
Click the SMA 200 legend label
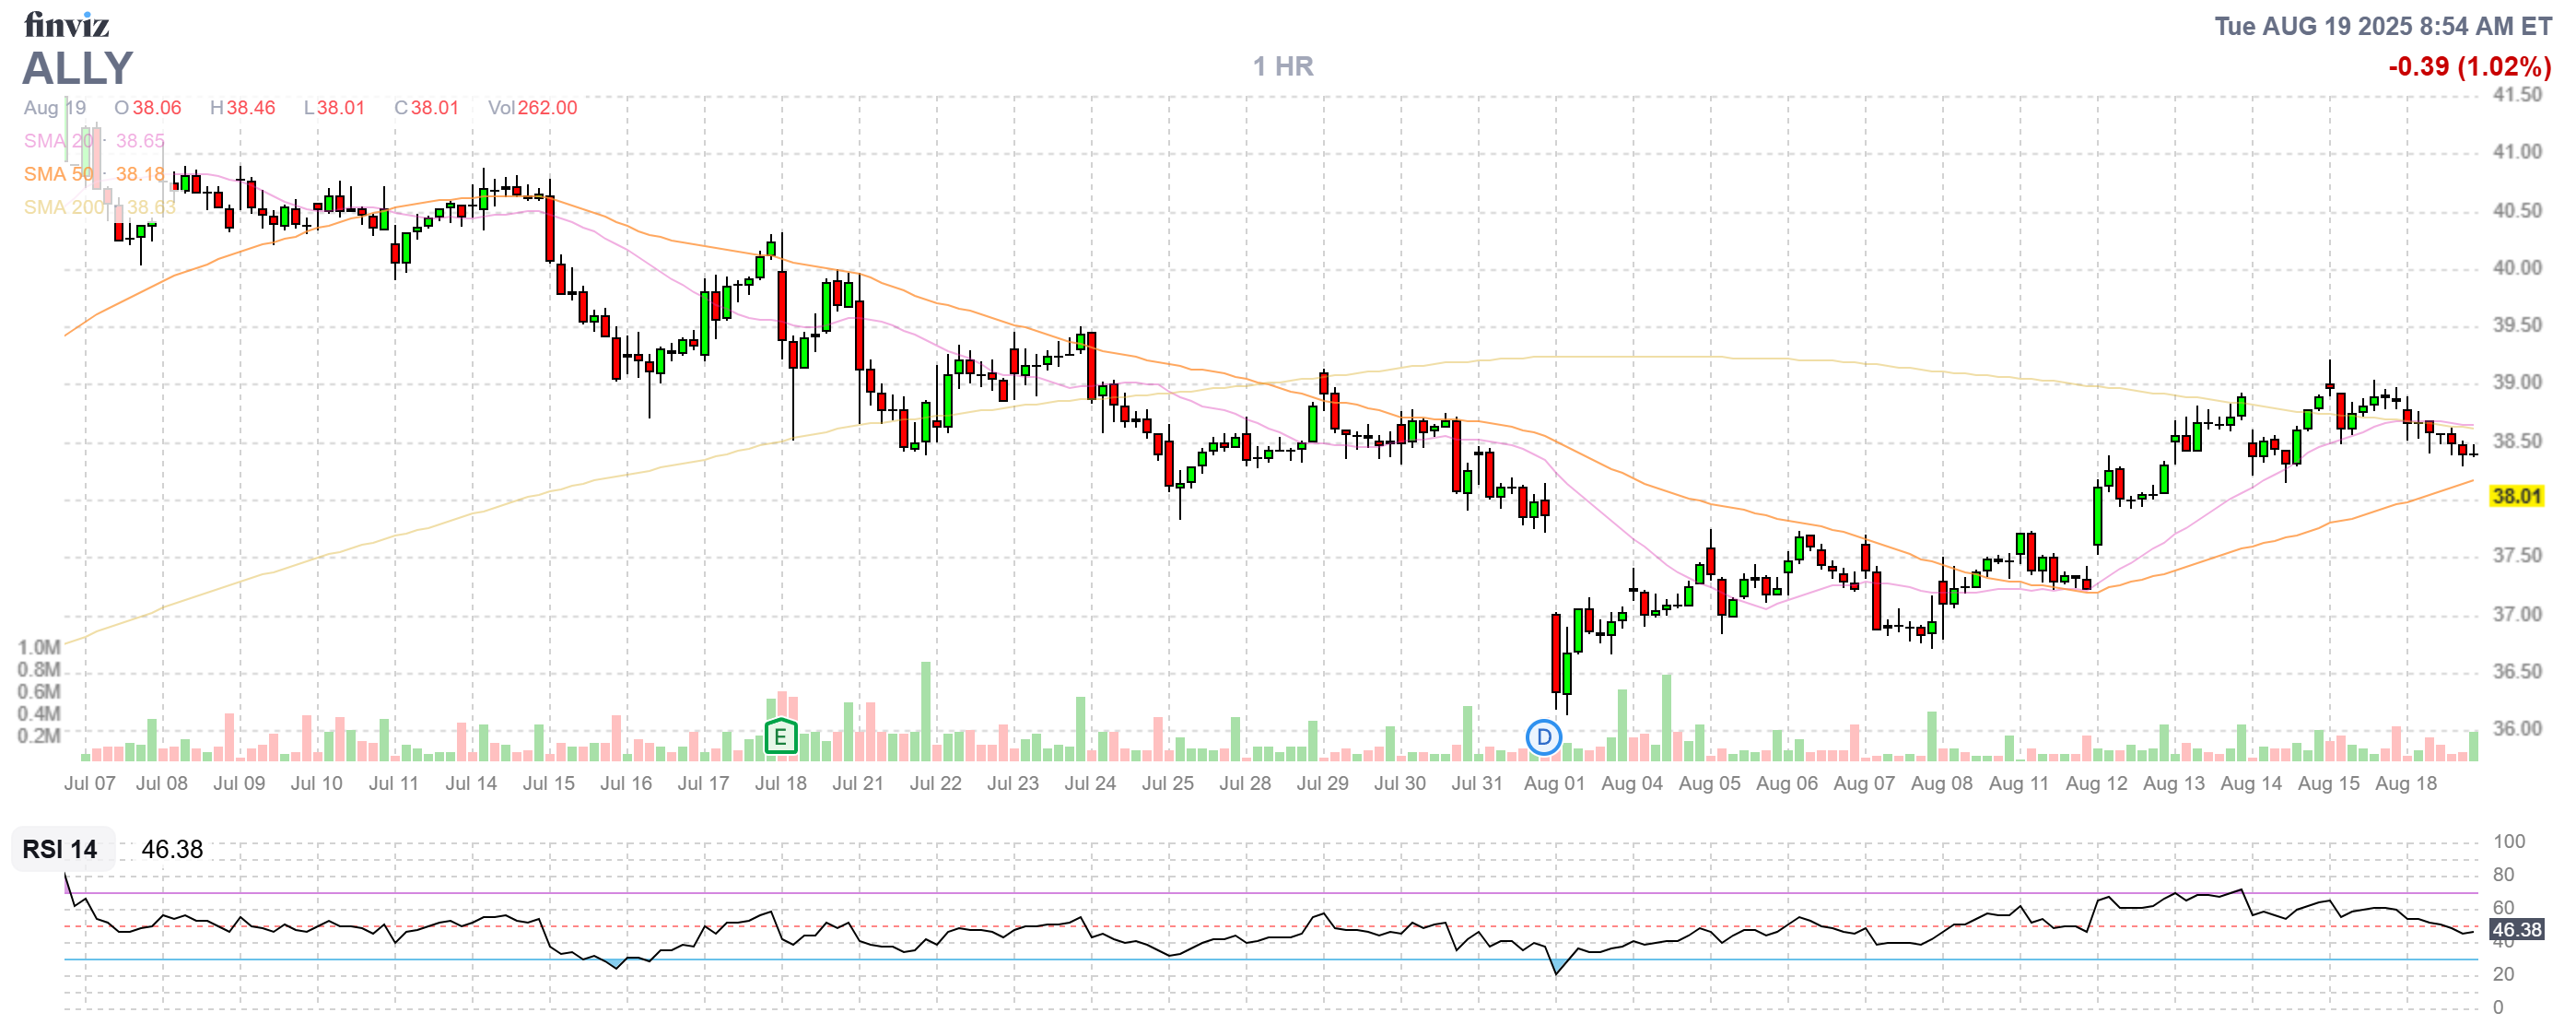click(x=63, y=207)
